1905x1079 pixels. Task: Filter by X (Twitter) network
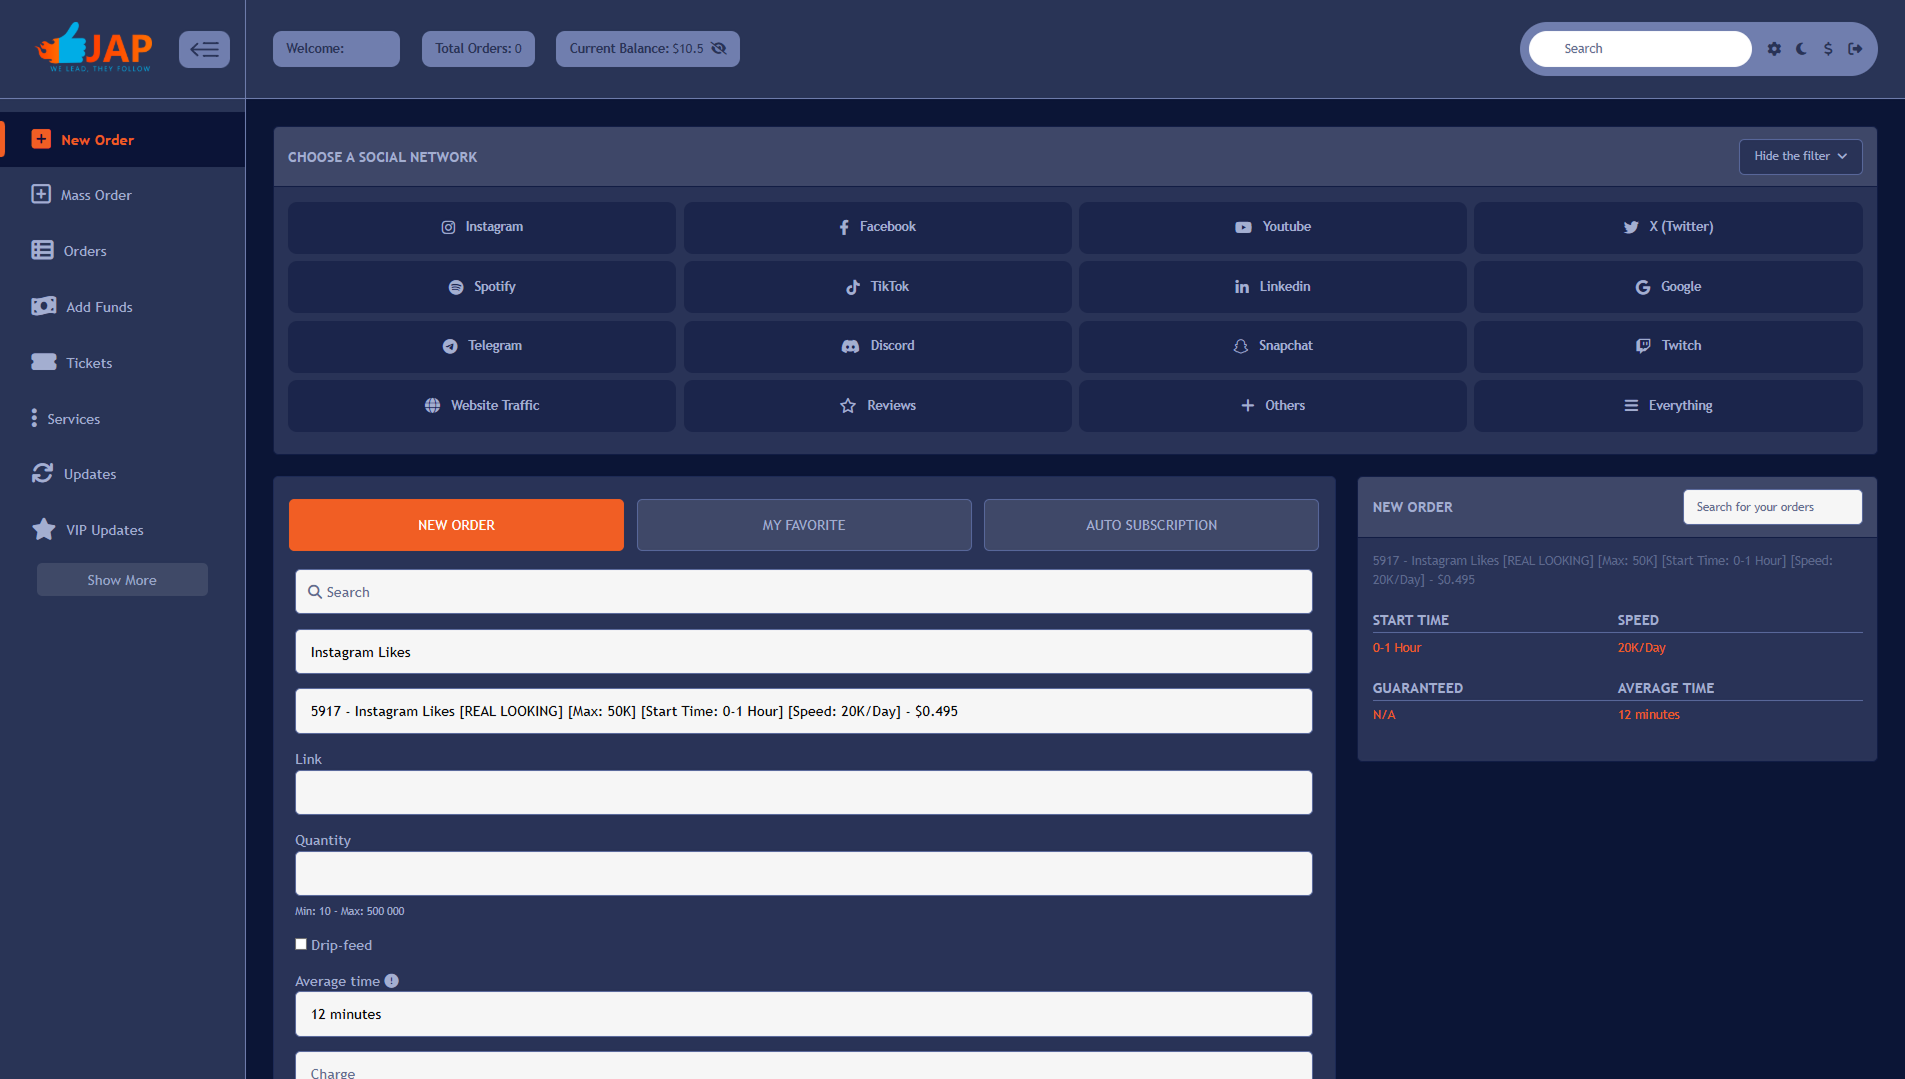1668,227
